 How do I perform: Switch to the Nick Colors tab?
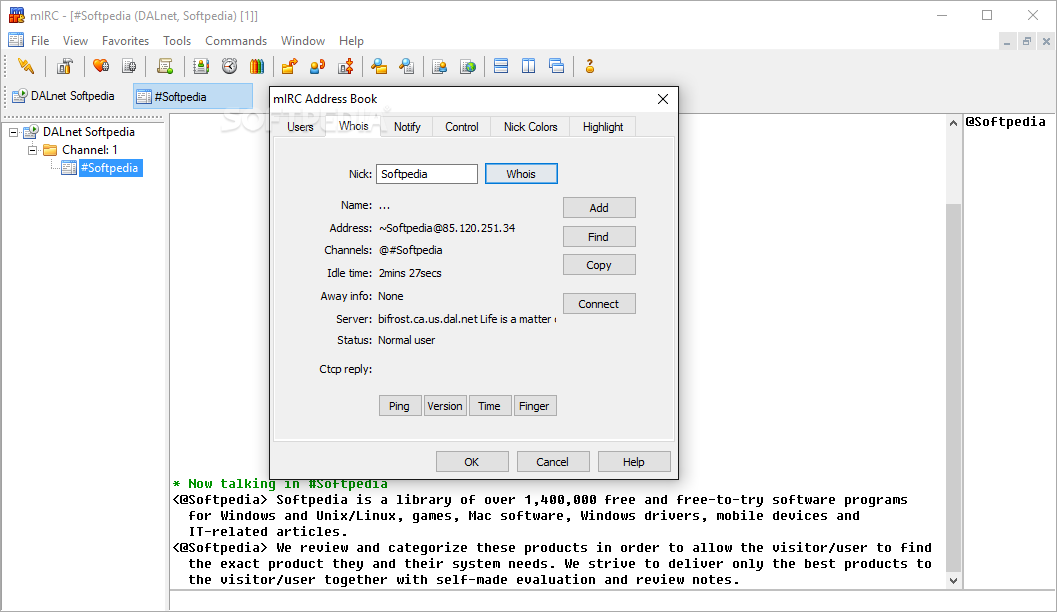(x=531, y=127)
